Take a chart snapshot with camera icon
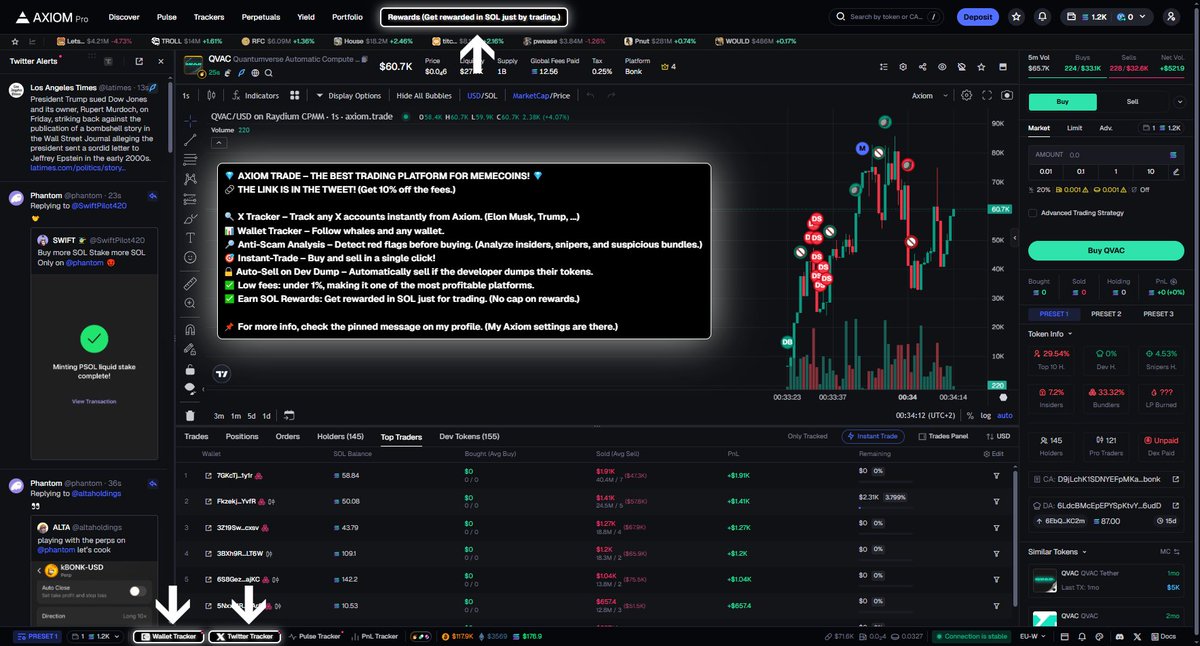Screen dimensions: 1200x646 tap(1007, 95)
